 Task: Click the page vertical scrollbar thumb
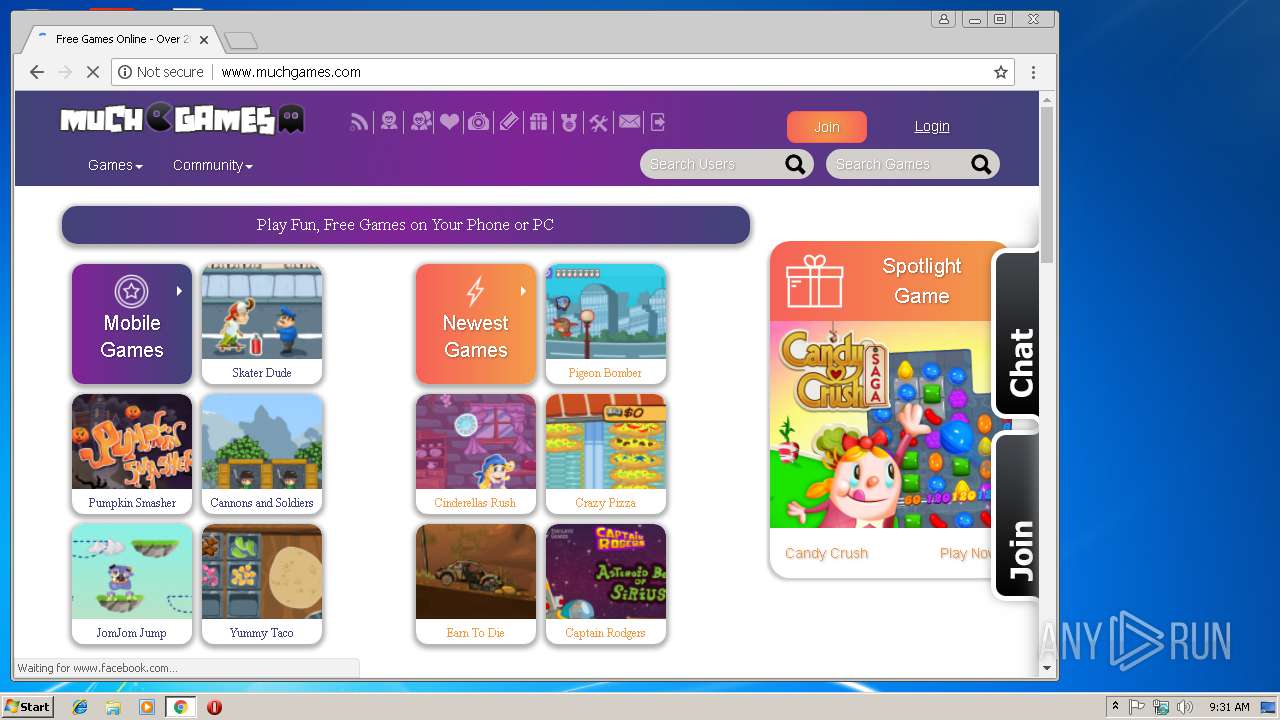[x=1047, y=185]
